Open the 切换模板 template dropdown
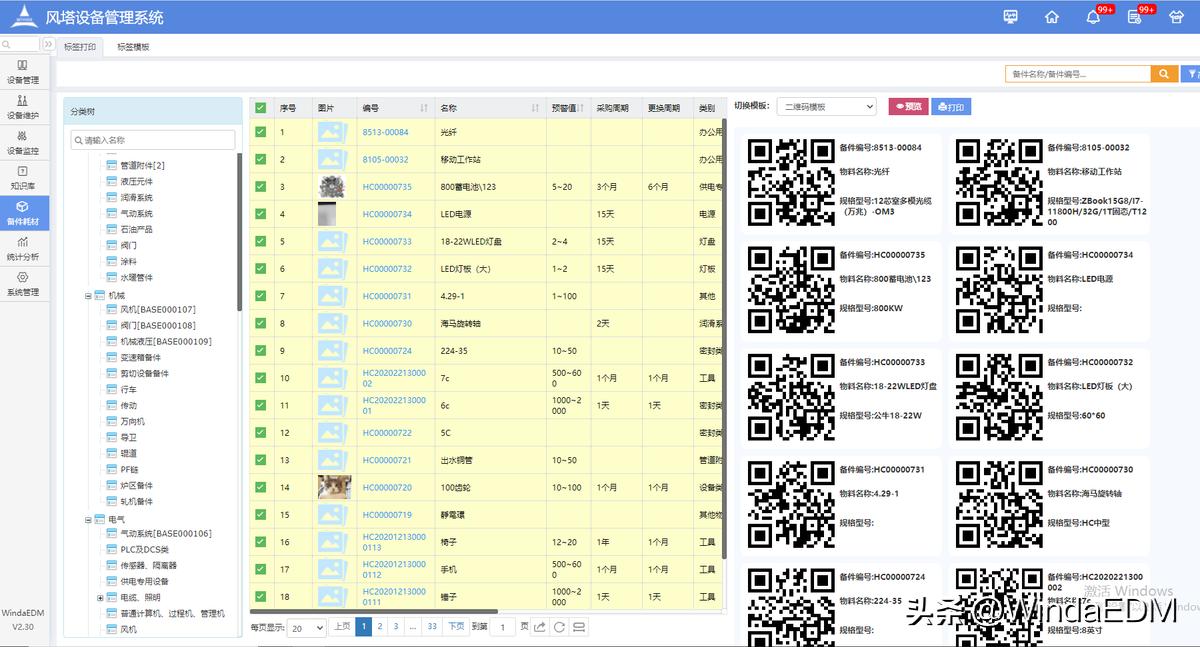The width and height of the screenshot is (1200, 647). (x=826, y=107)
